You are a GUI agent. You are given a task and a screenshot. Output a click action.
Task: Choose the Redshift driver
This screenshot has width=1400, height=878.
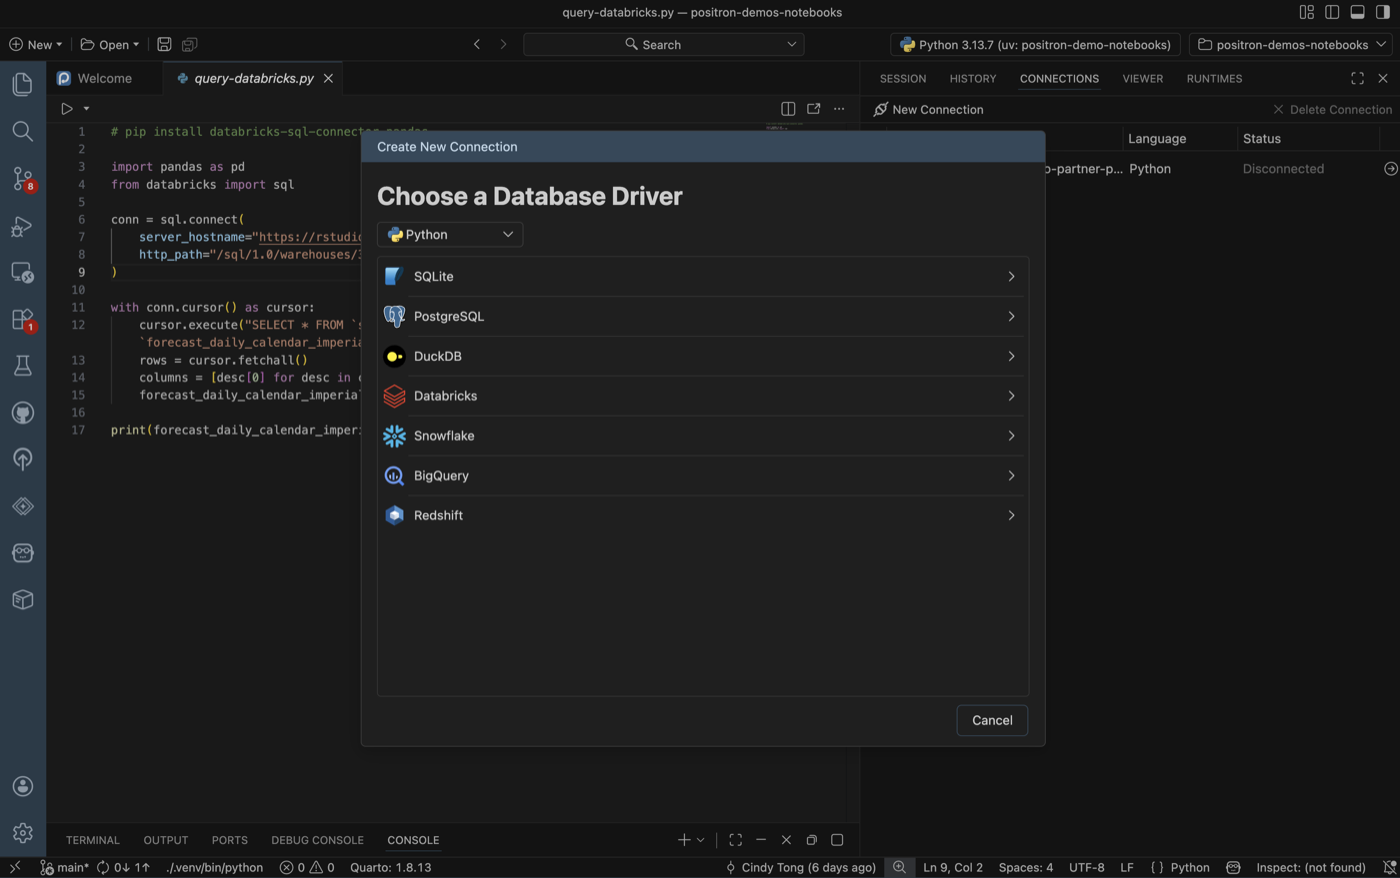[702, 516]
